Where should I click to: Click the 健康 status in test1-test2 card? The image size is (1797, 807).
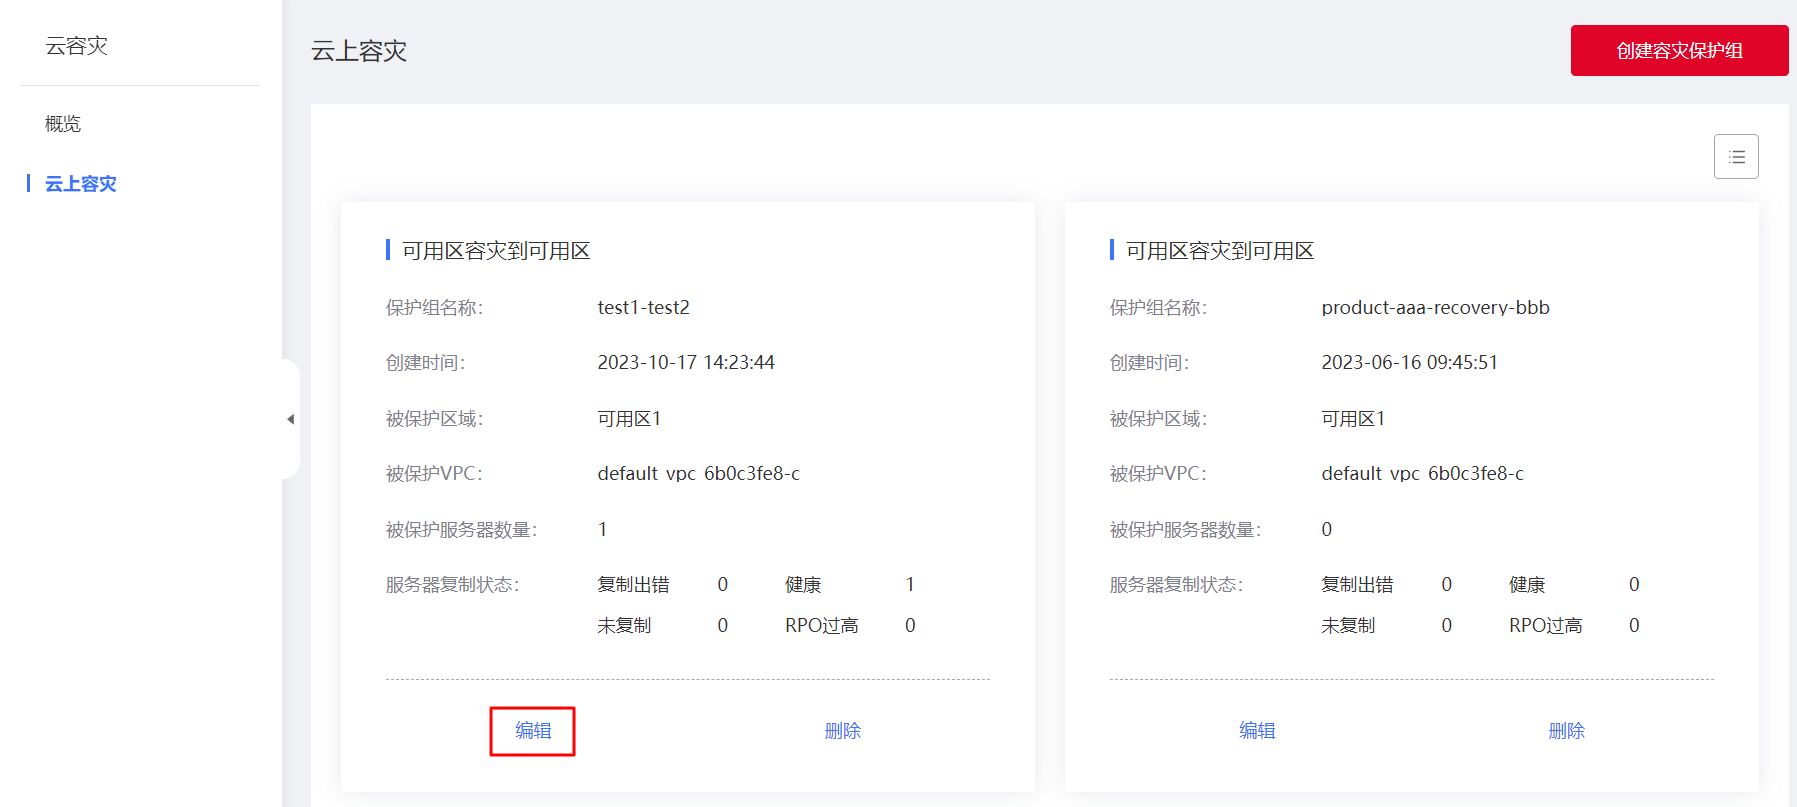802,585
